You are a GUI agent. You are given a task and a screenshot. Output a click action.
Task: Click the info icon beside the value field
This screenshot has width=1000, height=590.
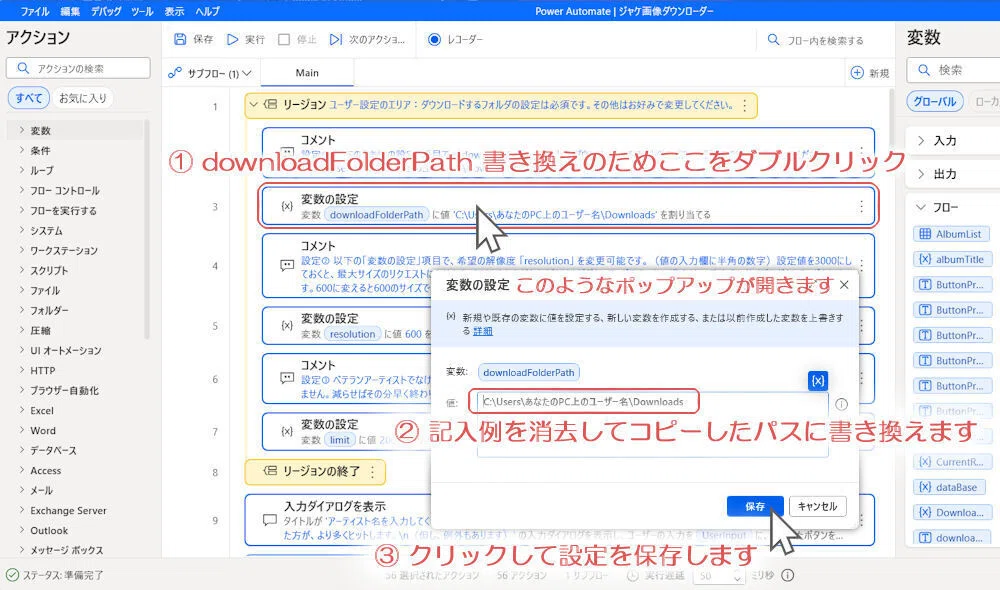click(842, 404)
